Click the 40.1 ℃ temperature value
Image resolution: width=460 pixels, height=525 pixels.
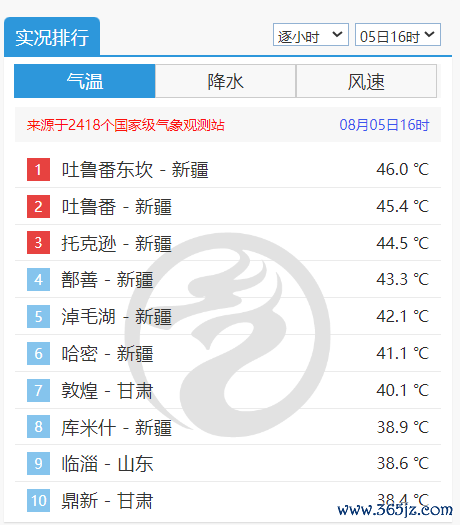pyautogui.click(x=402, y=390)
